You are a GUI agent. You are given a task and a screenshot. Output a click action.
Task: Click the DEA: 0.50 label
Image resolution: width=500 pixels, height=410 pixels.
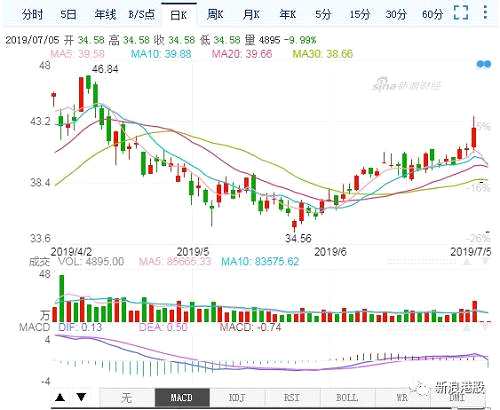click(163, 327)
